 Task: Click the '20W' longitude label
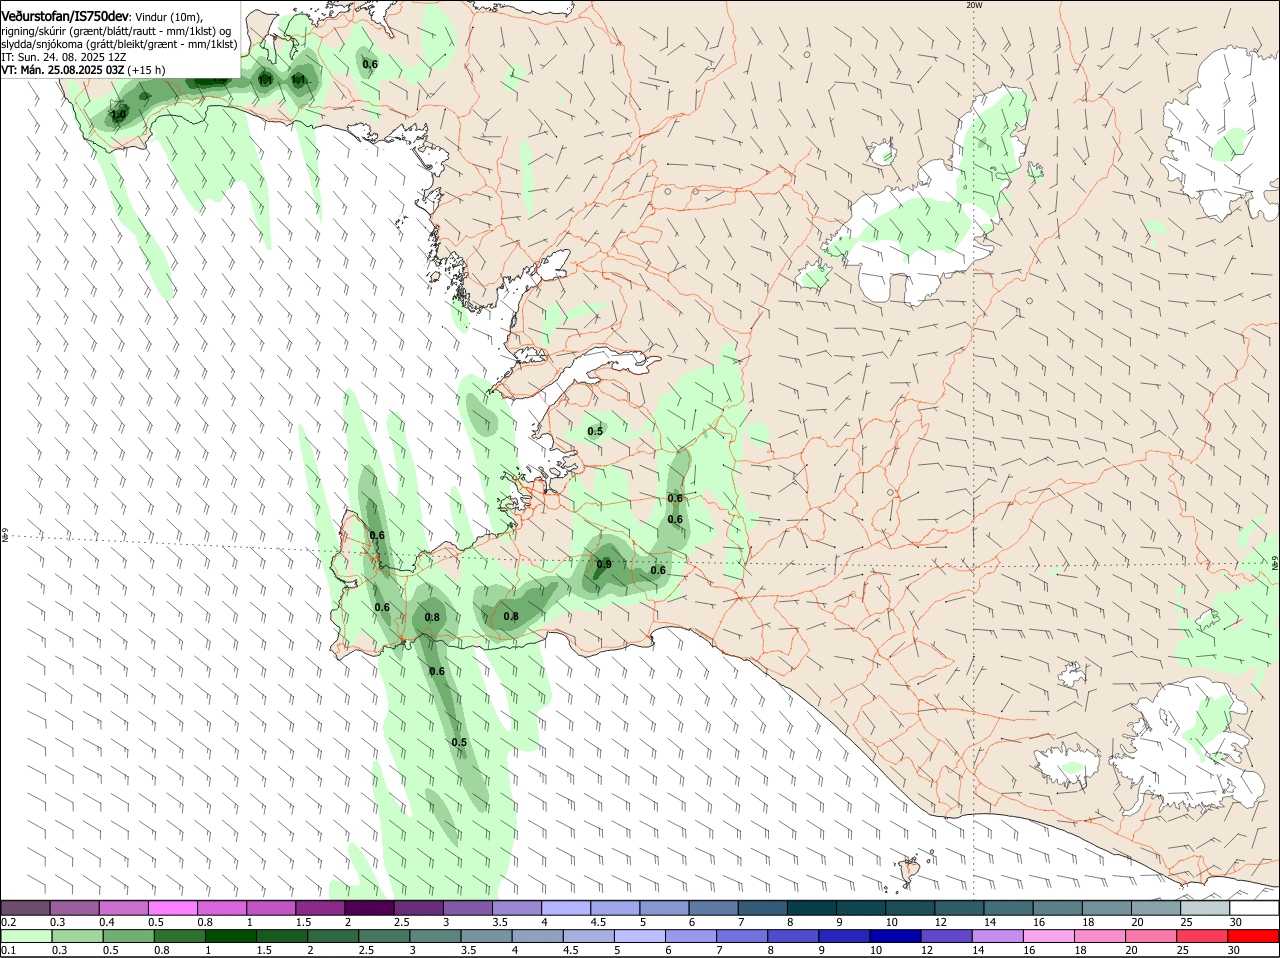974,5
